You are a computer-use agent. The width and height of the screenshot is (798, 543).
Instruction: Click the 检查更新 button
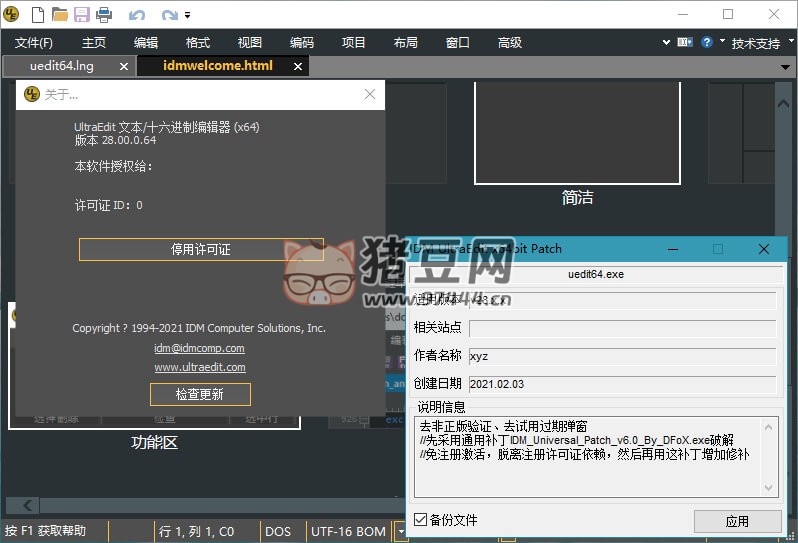click(x=200, y=394)
